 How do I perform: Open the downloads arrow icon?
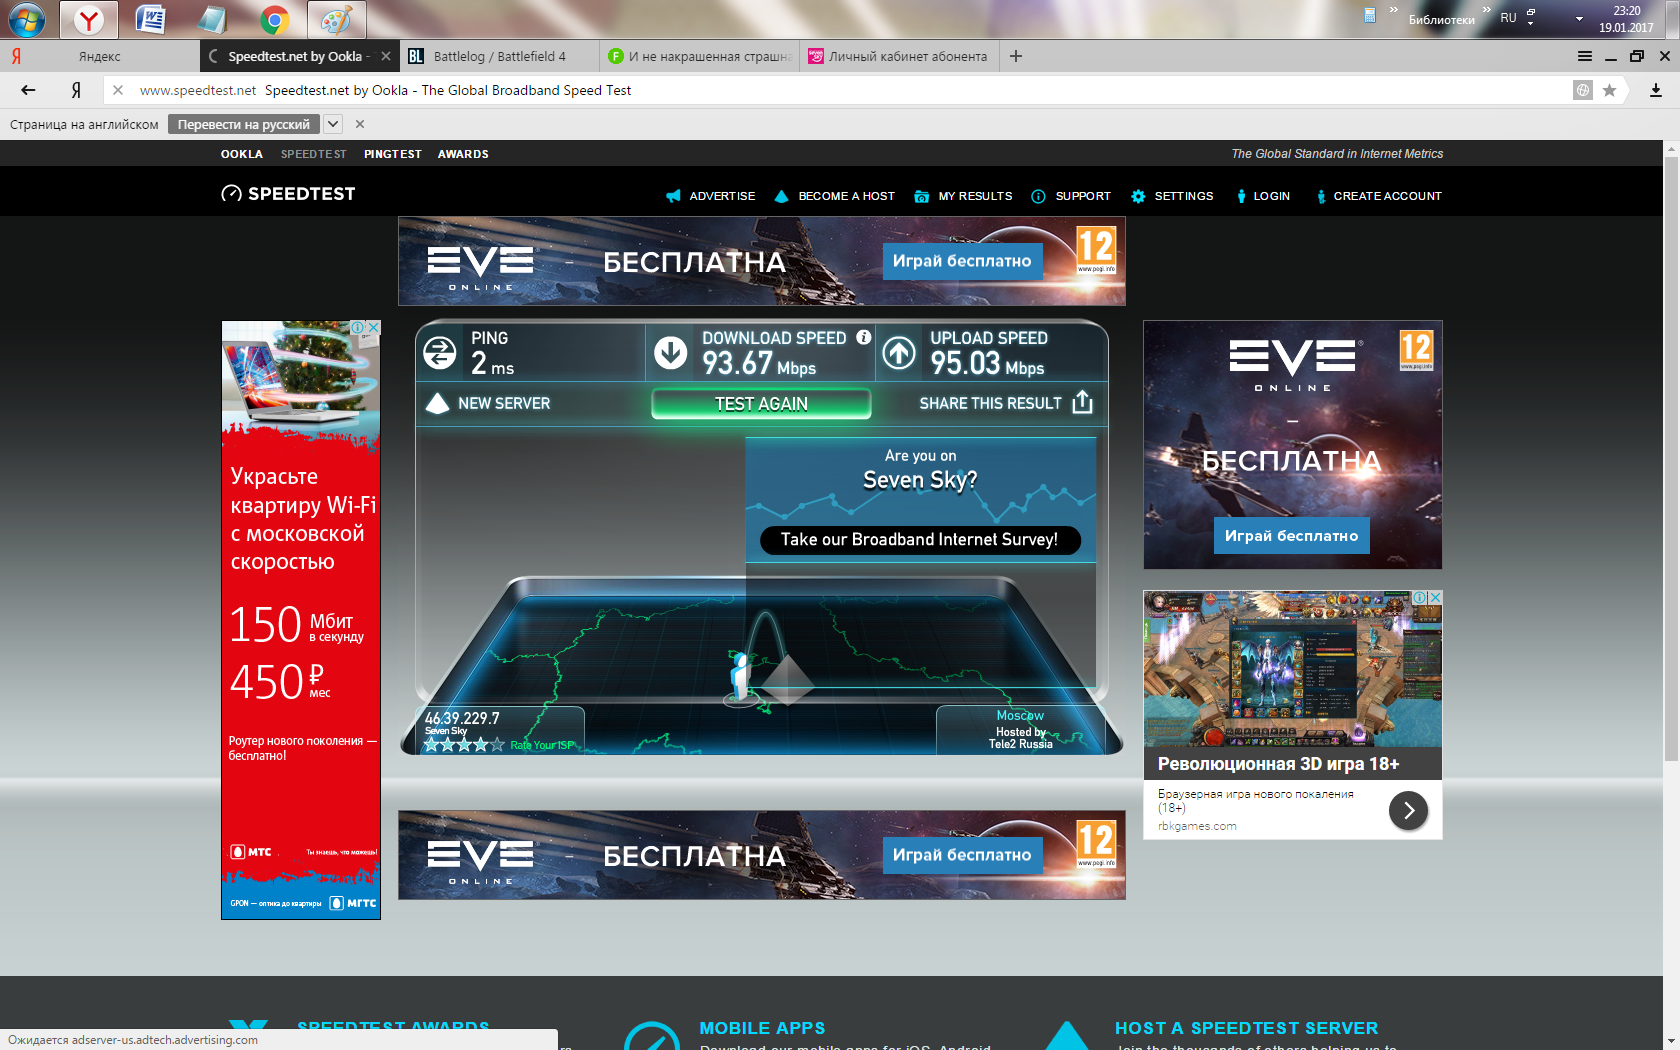pyautogui.click(x=1656, y=90)
